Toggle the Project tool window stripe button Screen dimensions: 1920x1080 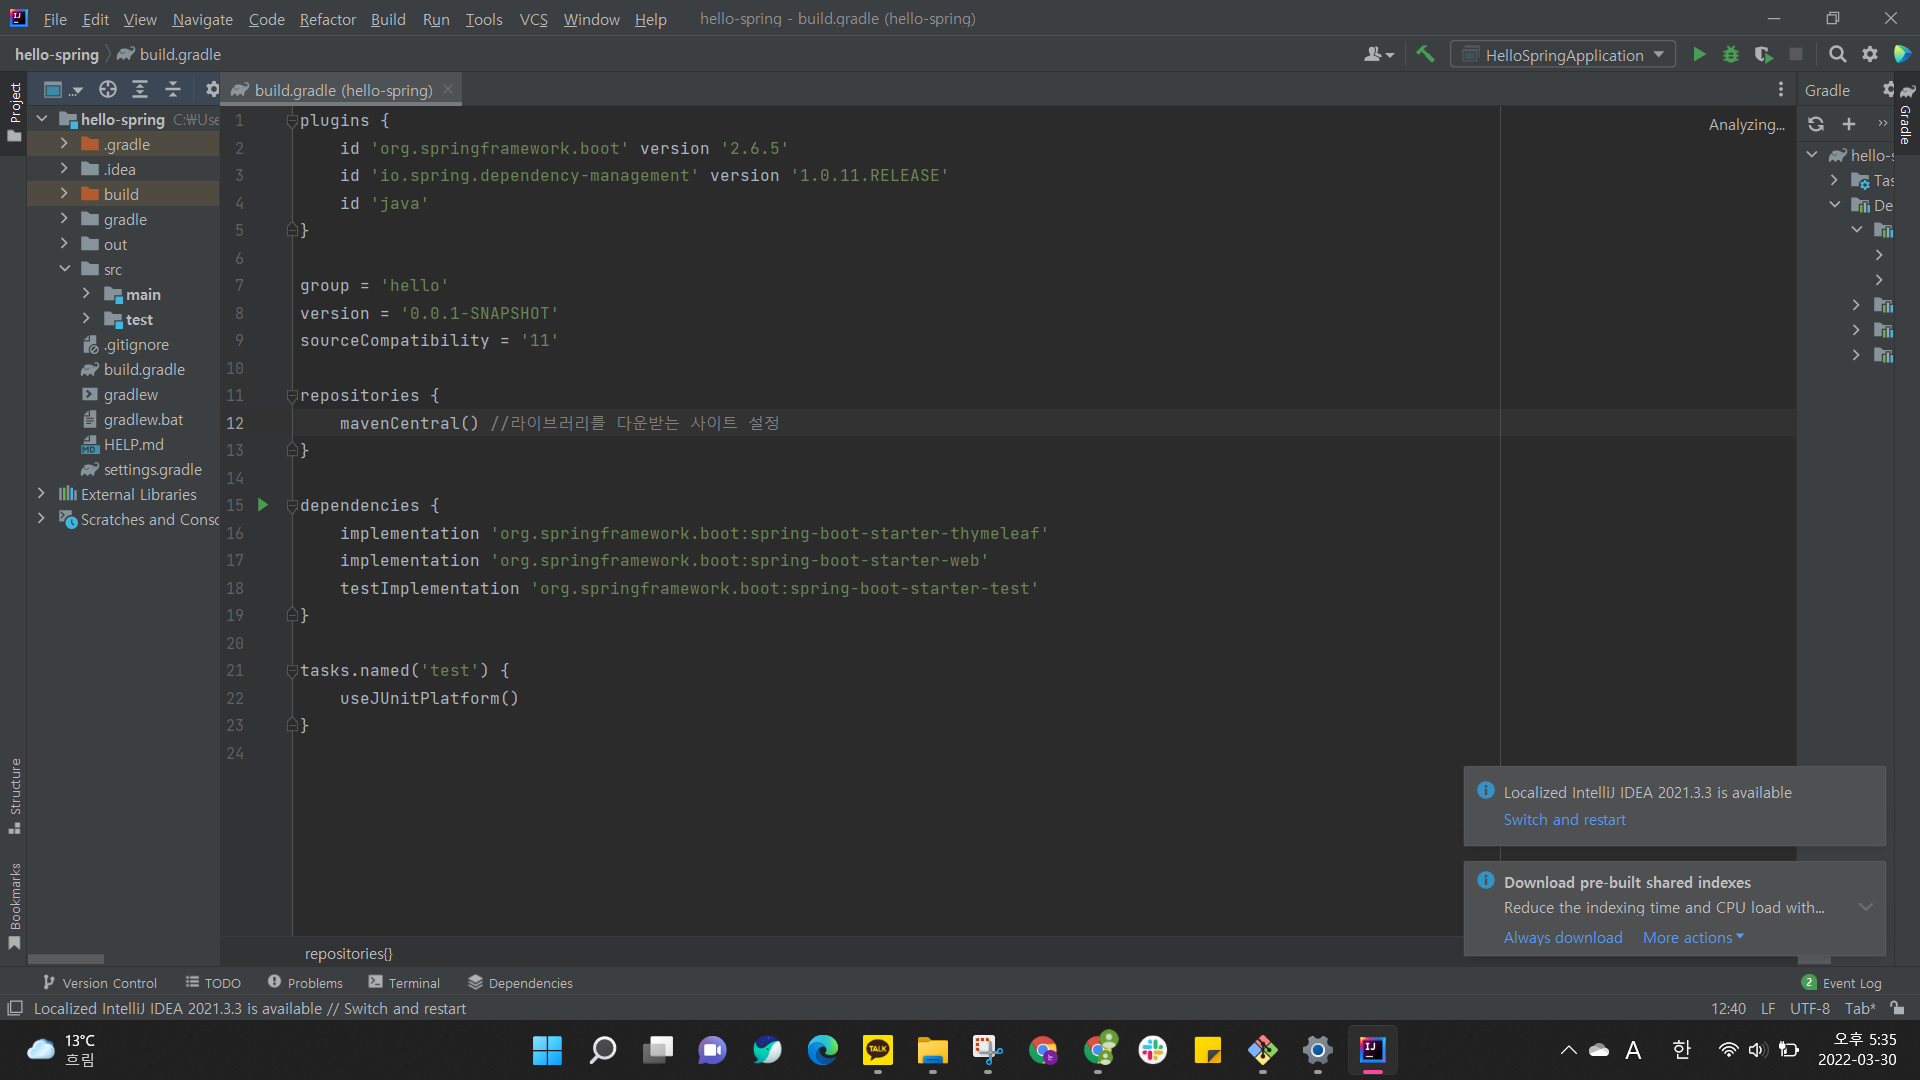[x=15, y=110]
